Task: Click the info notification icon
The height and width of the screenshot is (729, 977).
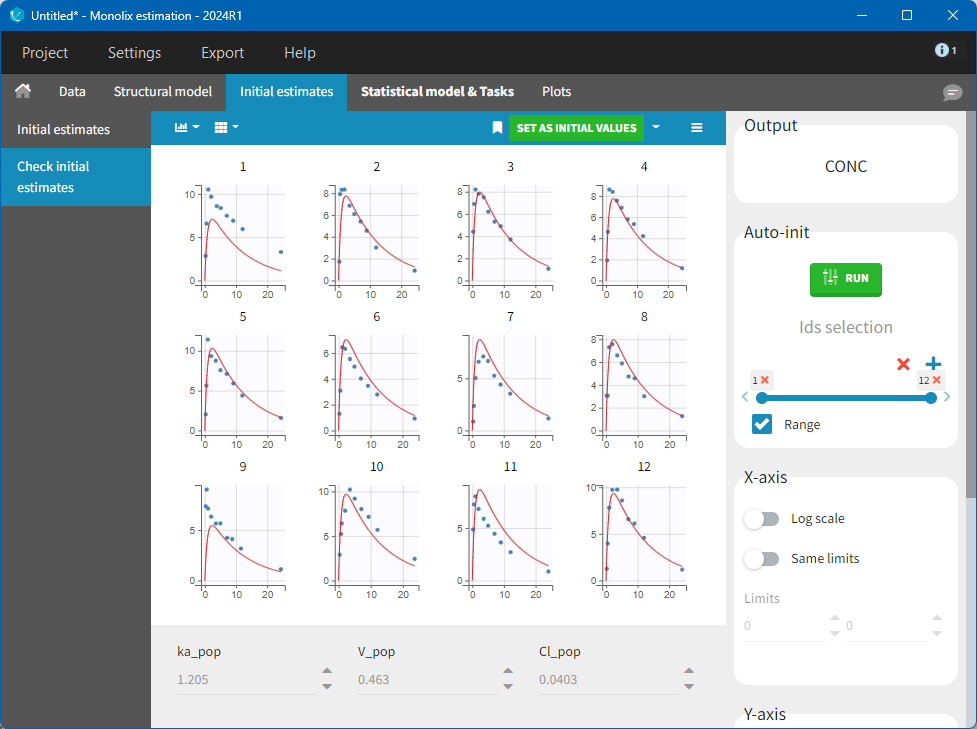Action: (x=945, y=50)
